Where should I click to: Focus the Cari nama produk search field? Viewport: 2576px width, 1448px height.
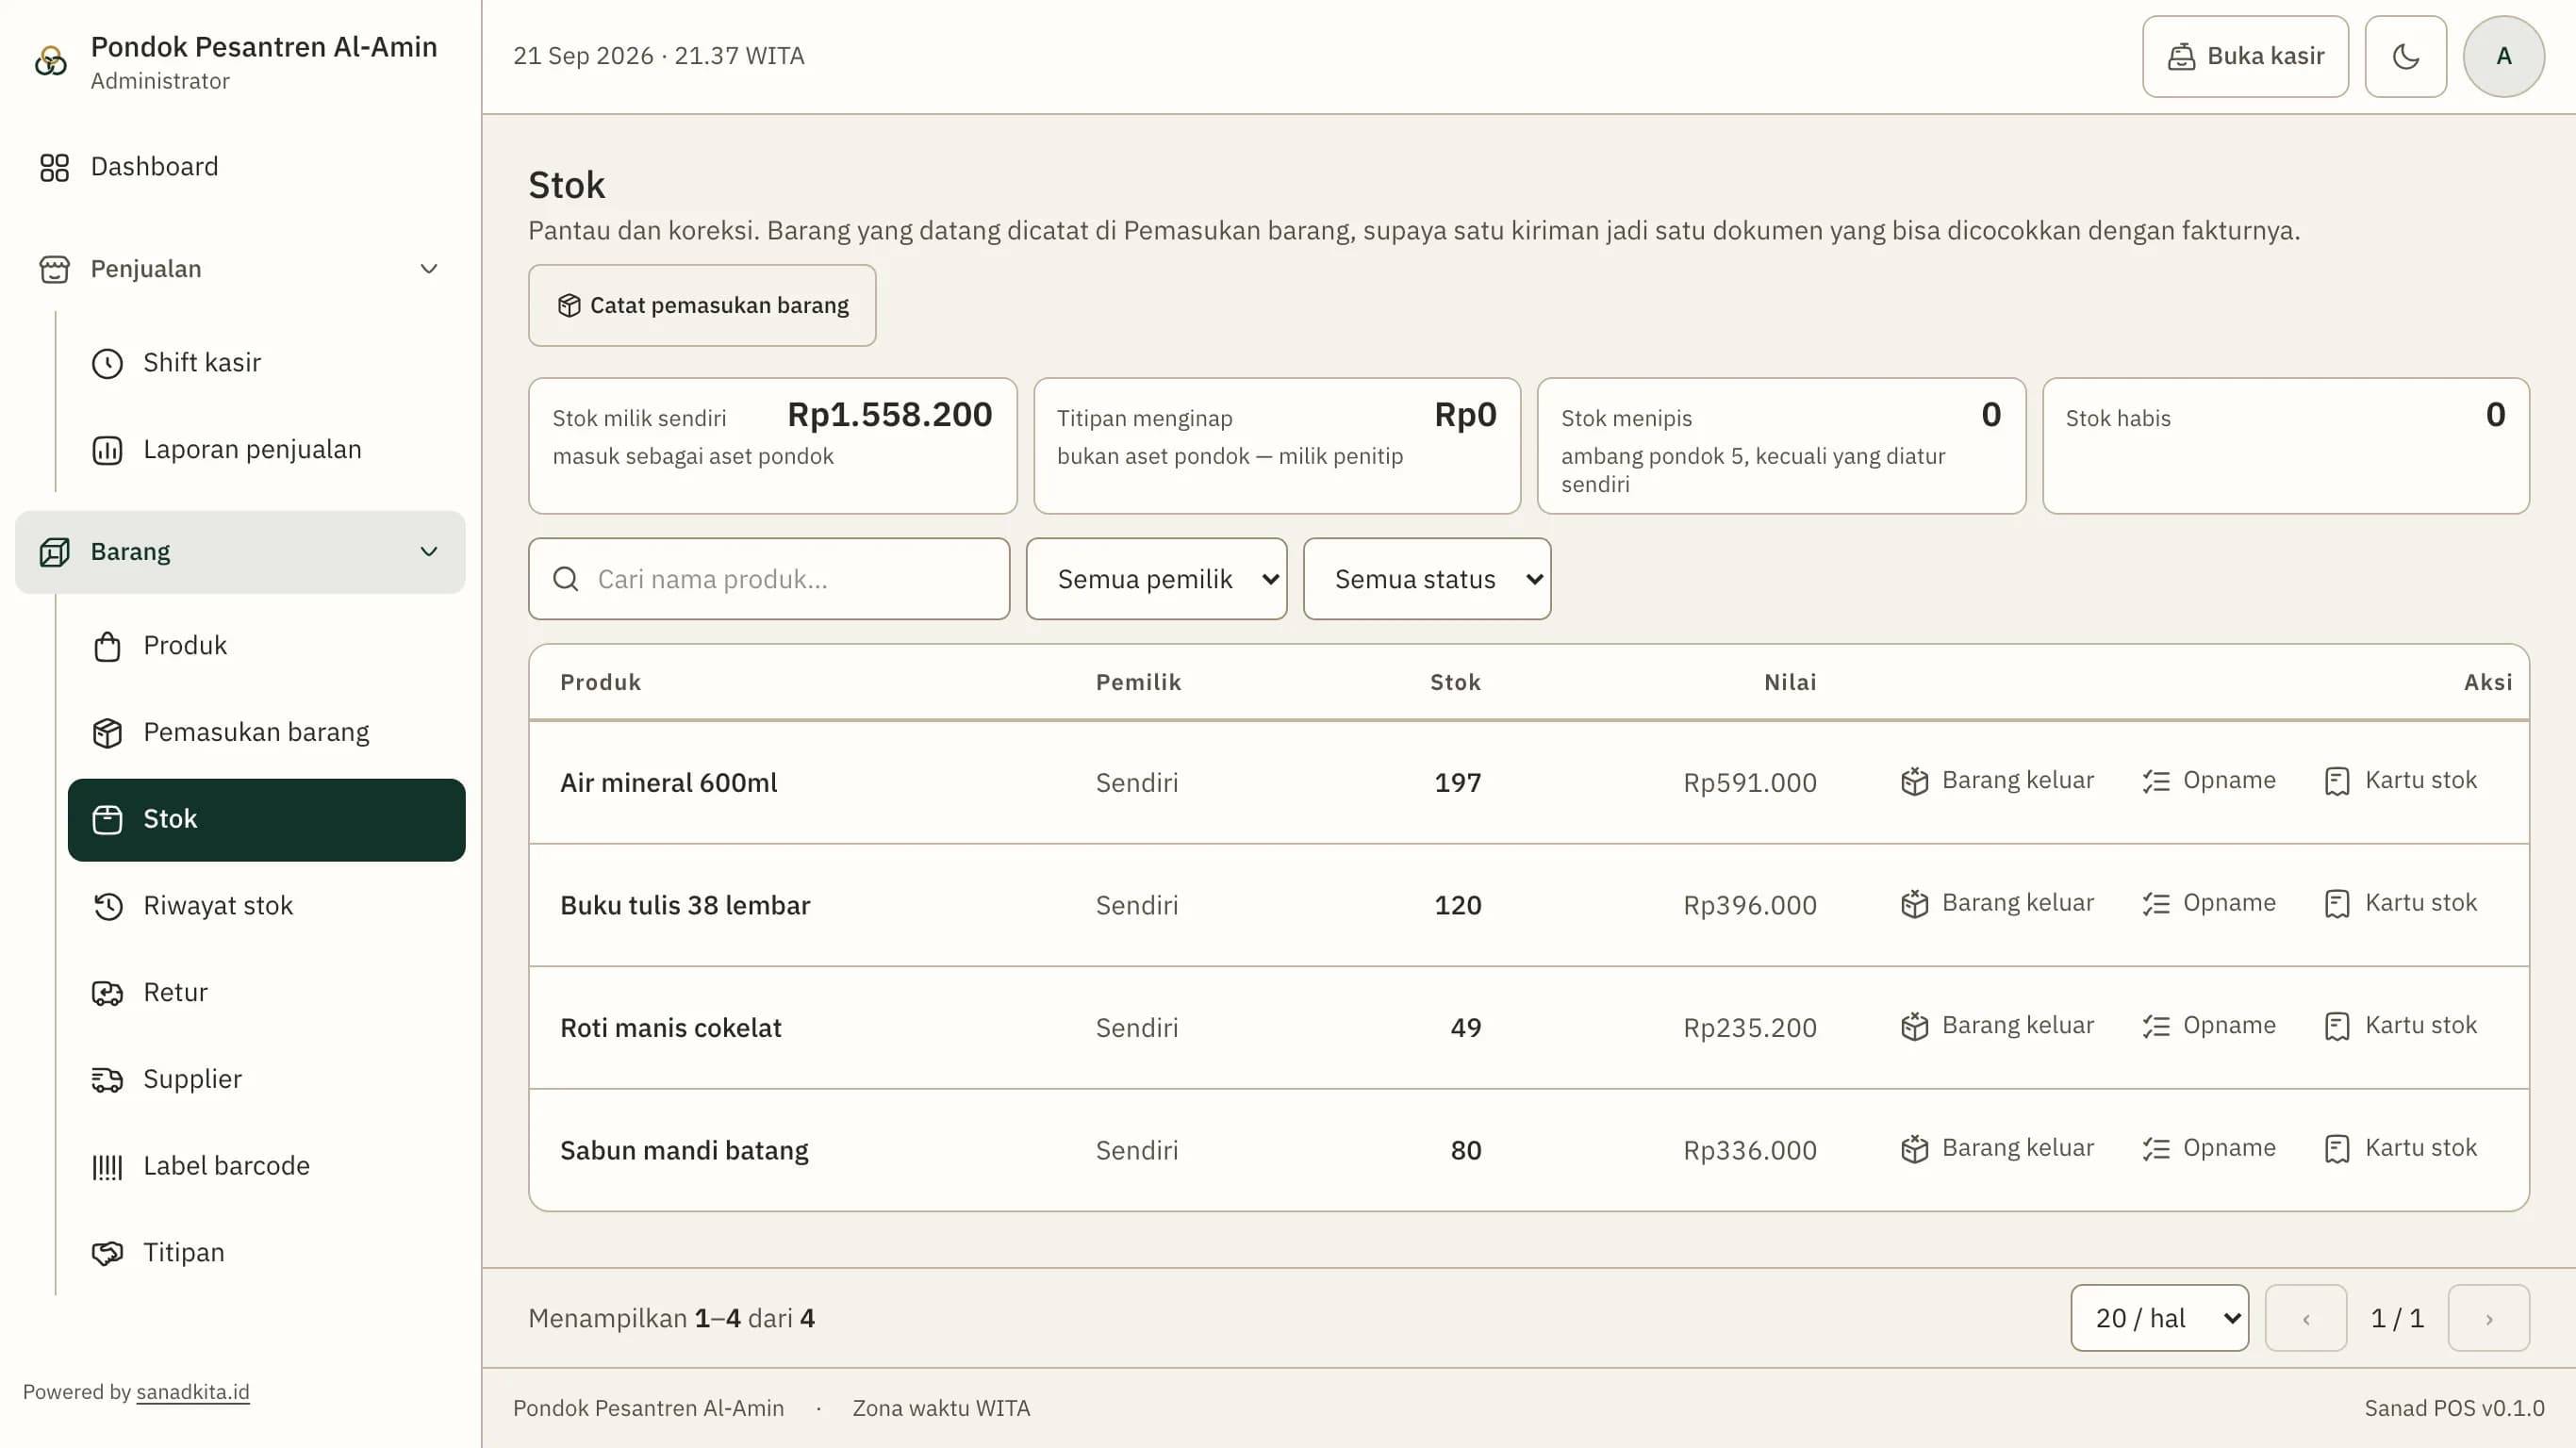point(769,579)
